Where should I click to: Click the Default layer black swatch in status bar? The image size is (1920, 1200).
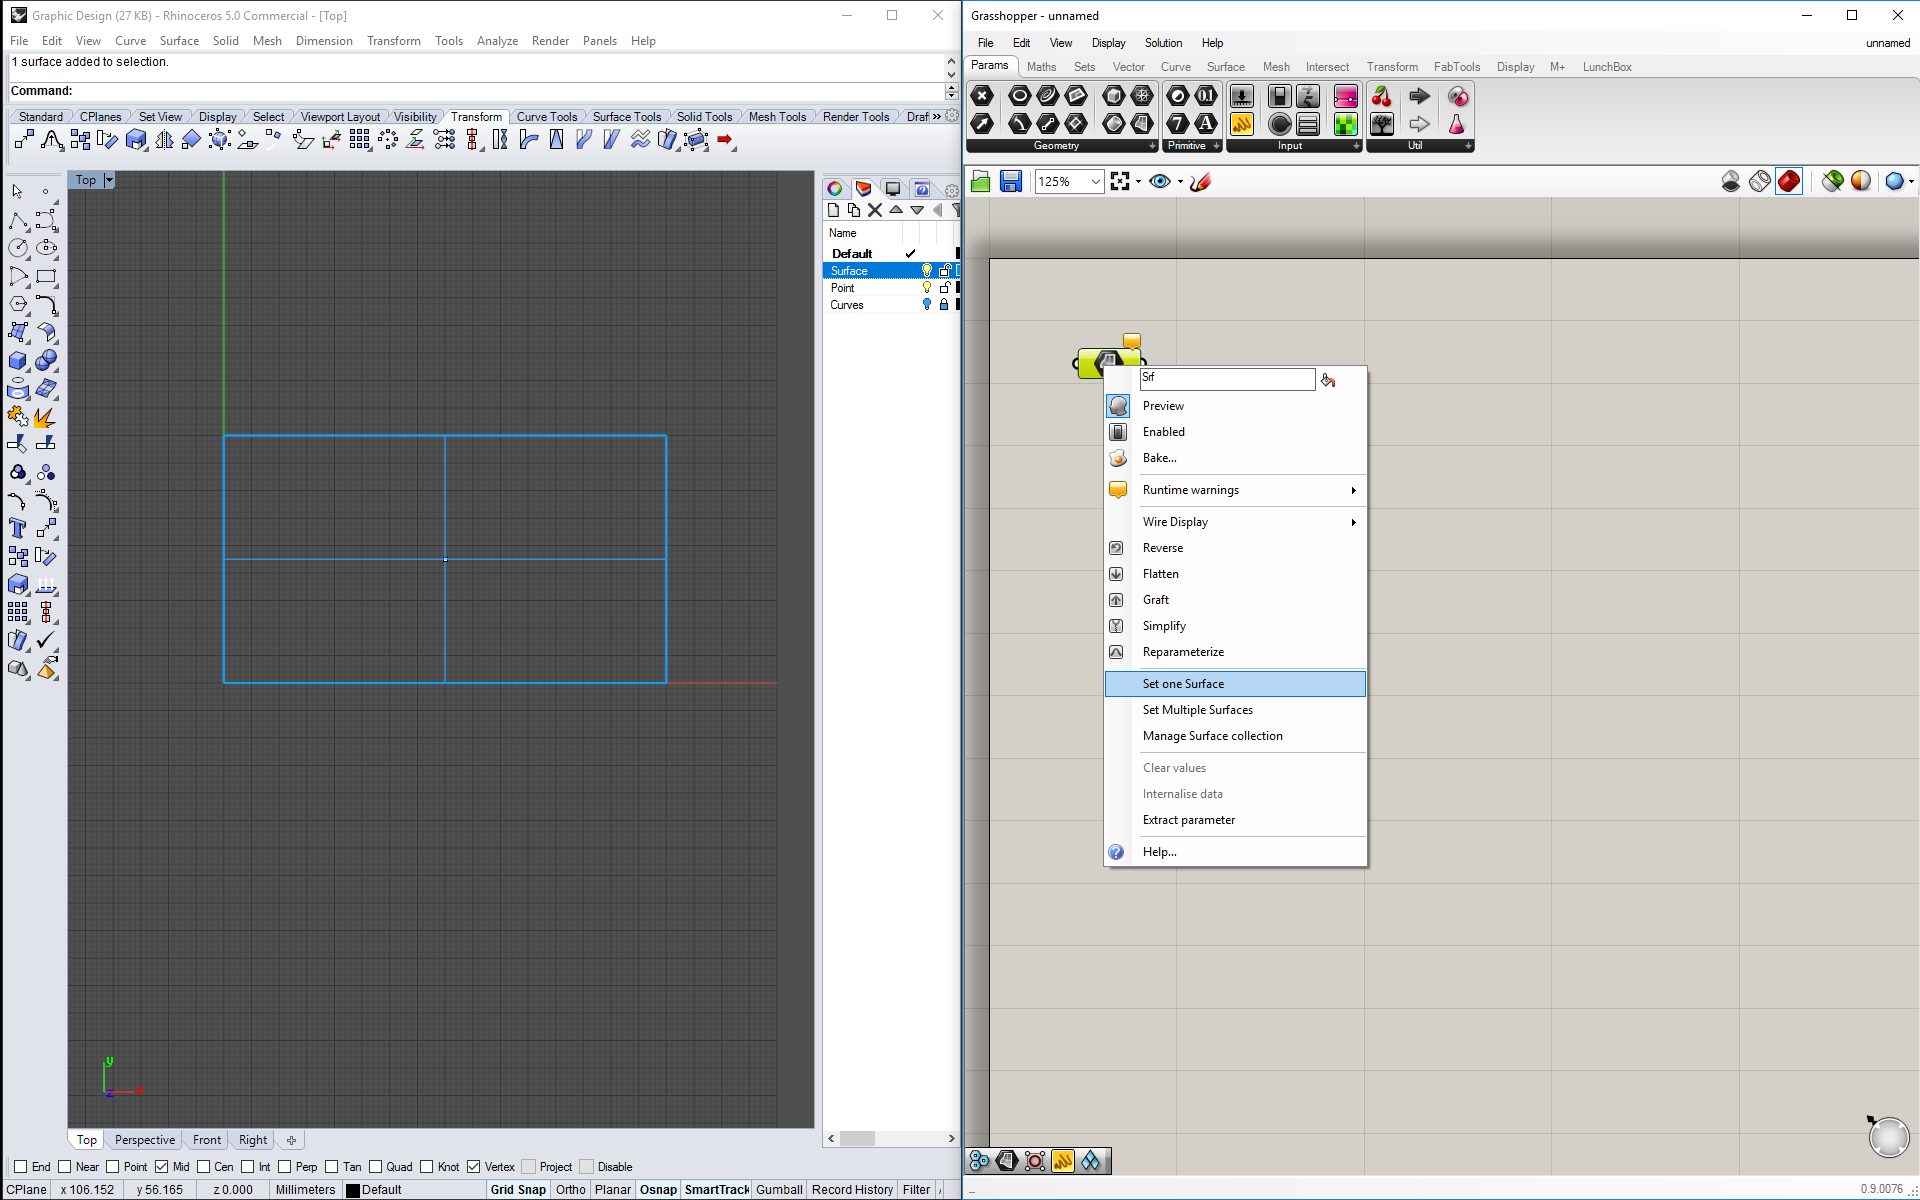(353, 1190)
